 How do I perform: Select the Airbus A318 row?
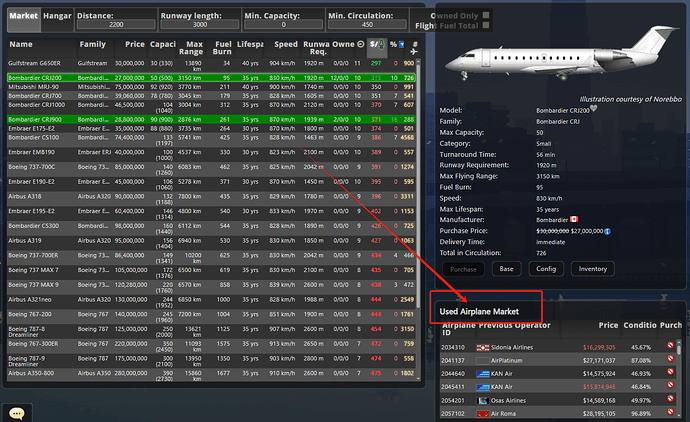click(x=211, y=199)
